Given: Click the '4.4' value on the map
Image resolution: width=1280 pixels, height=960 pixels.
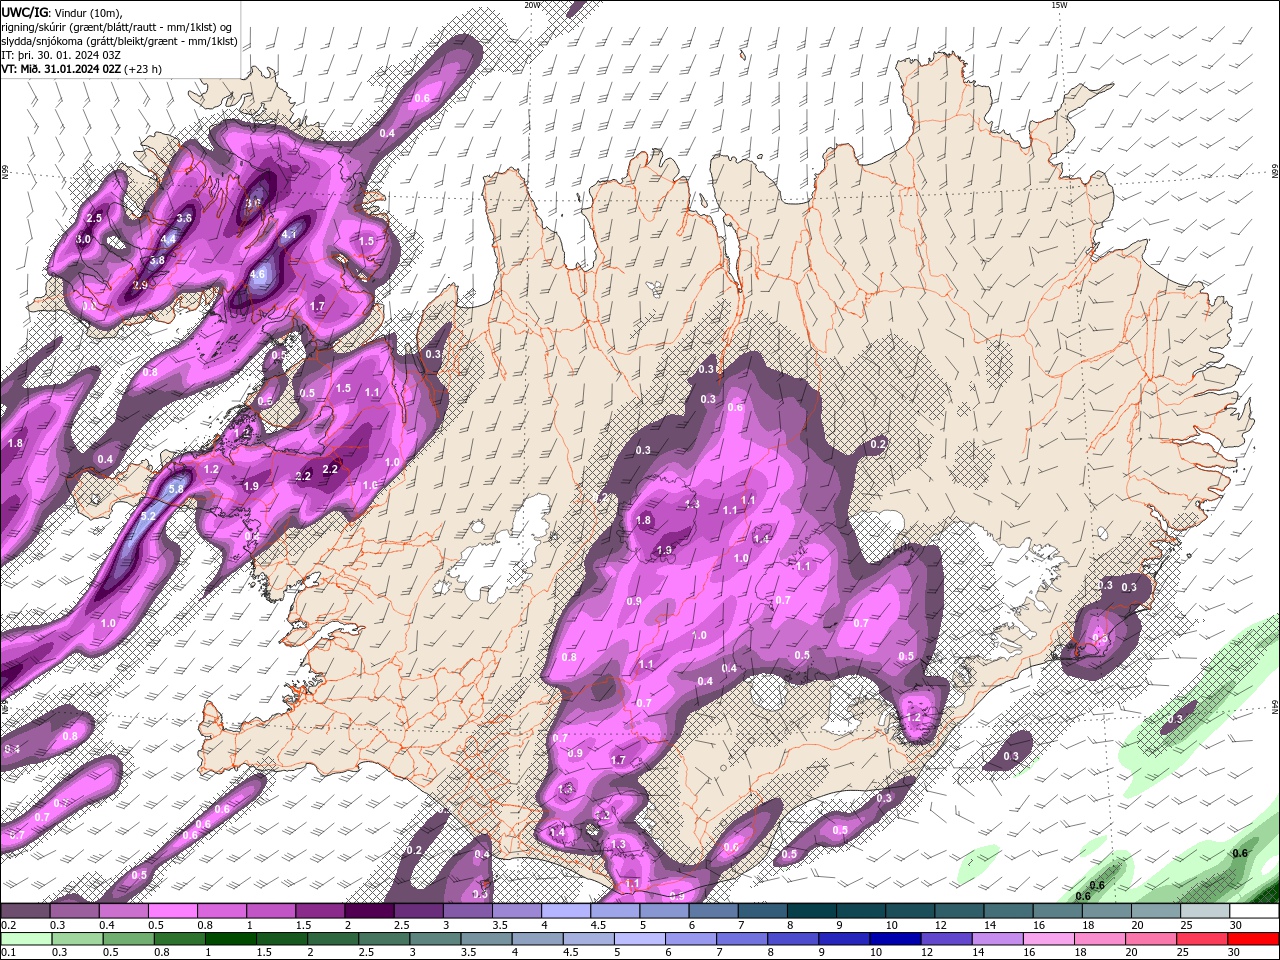Looking at the screenshot, I should coord(168,240).
